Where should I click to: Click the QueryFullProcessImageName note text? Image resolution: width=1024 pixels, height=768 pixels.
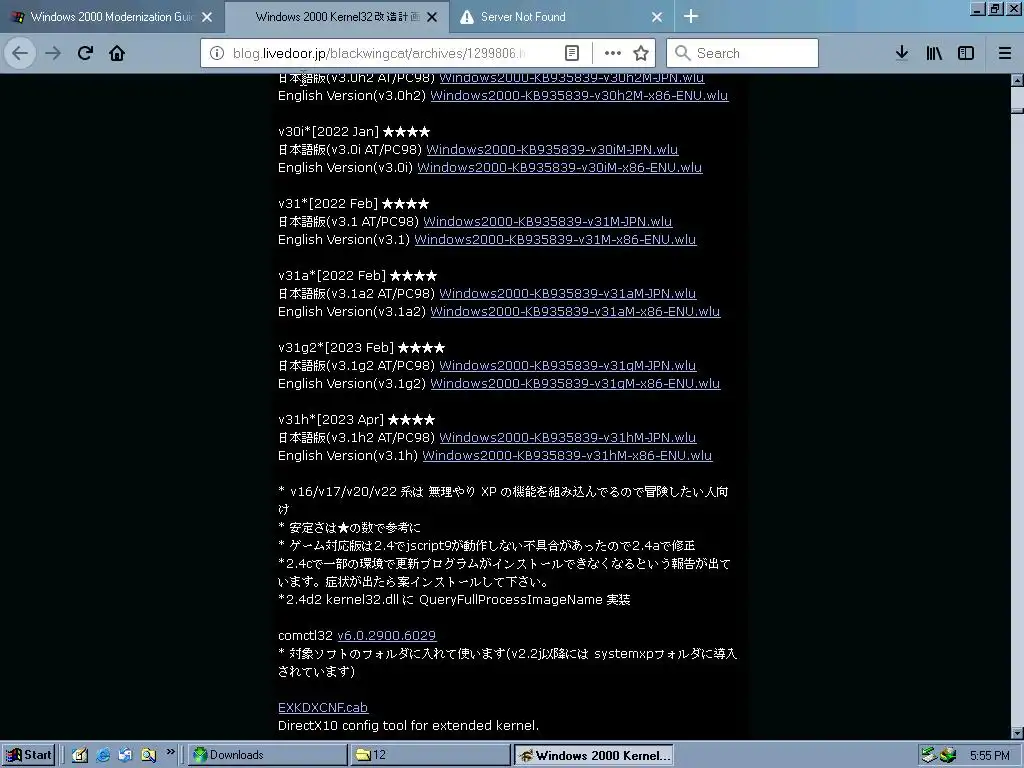pyautogui.click(x=454, y=600)
